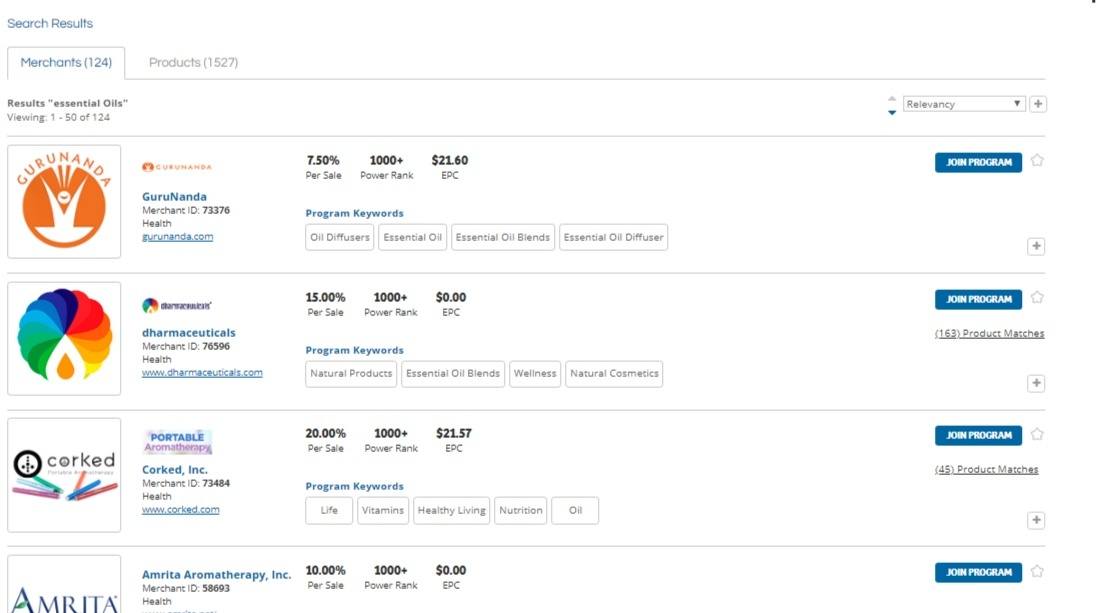Open the GuruNanda logo thumbnail

(x=64, y=201)
